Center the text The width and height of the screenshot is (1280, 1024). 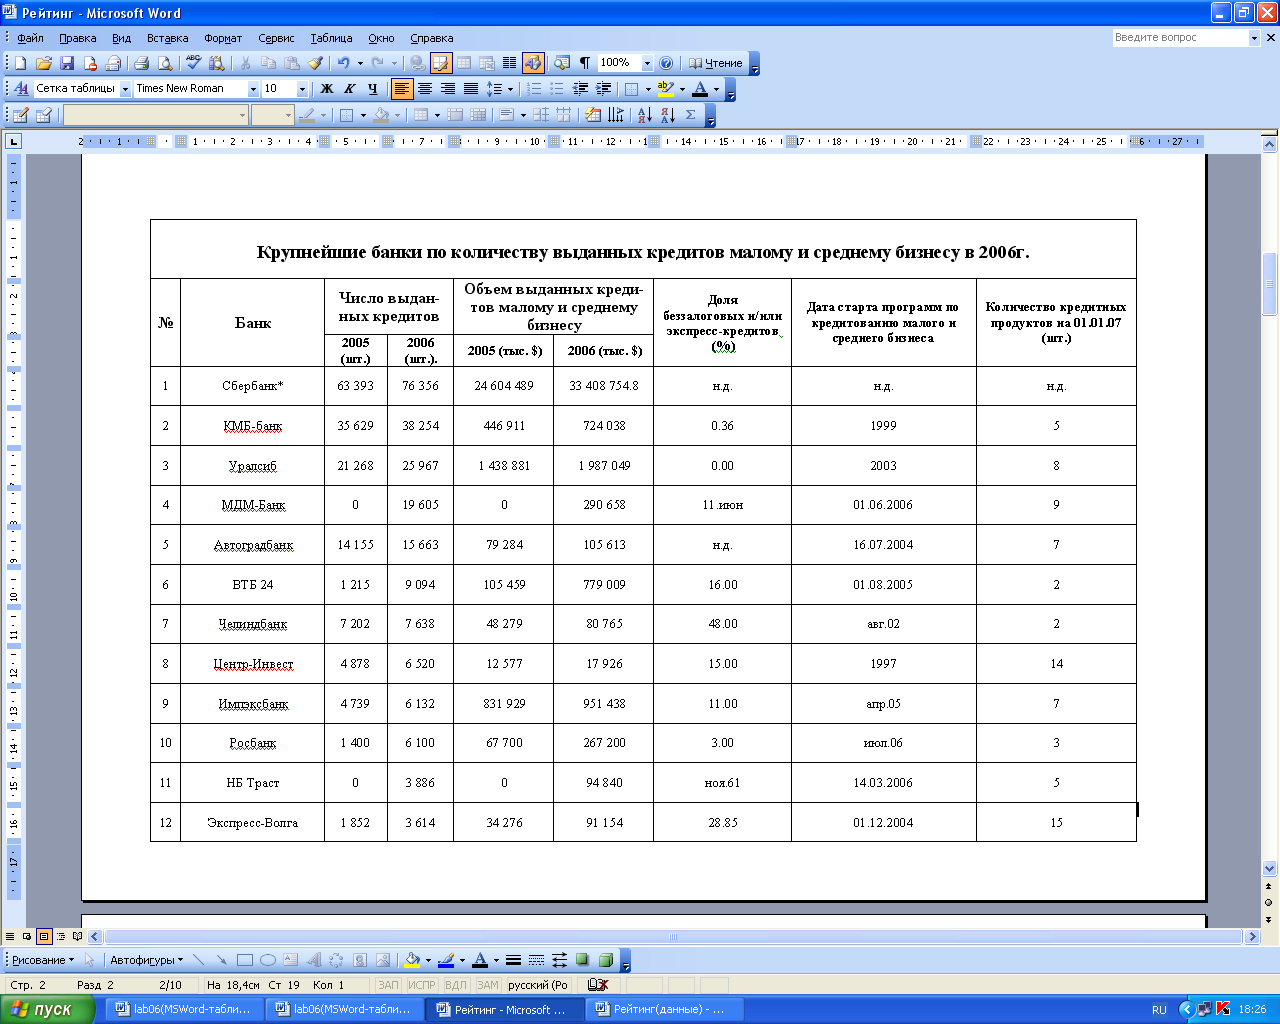tap(425, 89)
